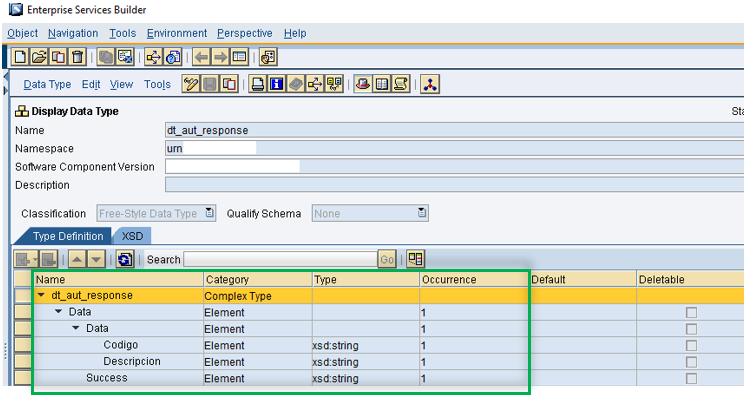Click the scroll document icon
744x399 pixels.
tap(401, 84)
